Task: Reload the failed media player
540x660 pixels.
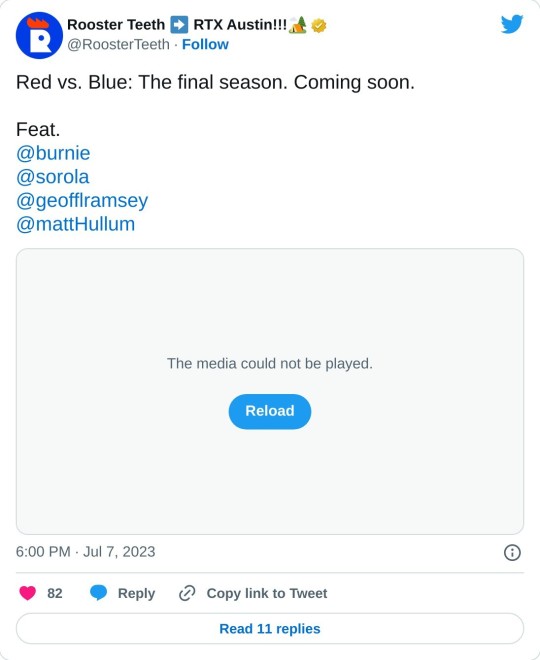Action: pyautogui.click(x=270, y=411)
